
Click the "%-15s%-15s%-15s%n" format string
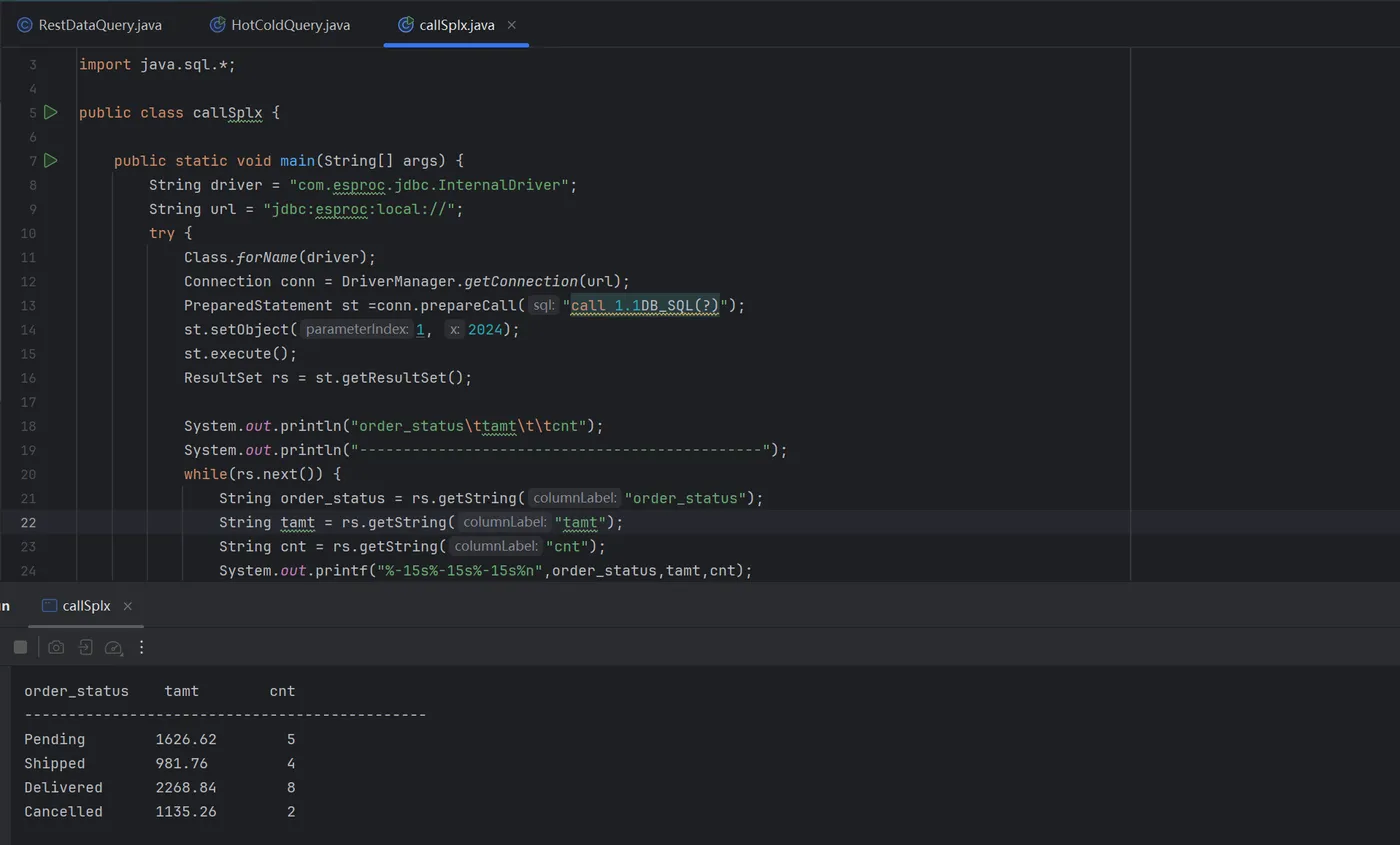(x=459, y=570)
